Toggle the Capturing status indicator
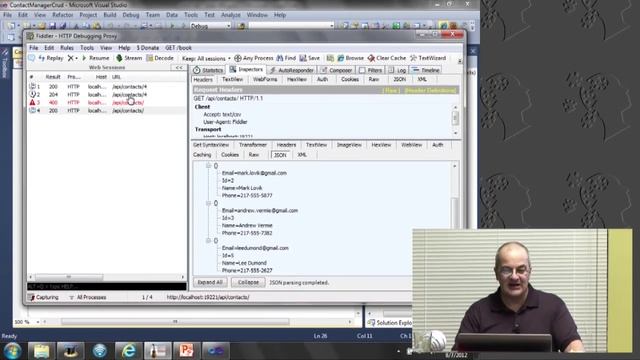The height and width of the screenshot is (360, 640). pos(43,298)
